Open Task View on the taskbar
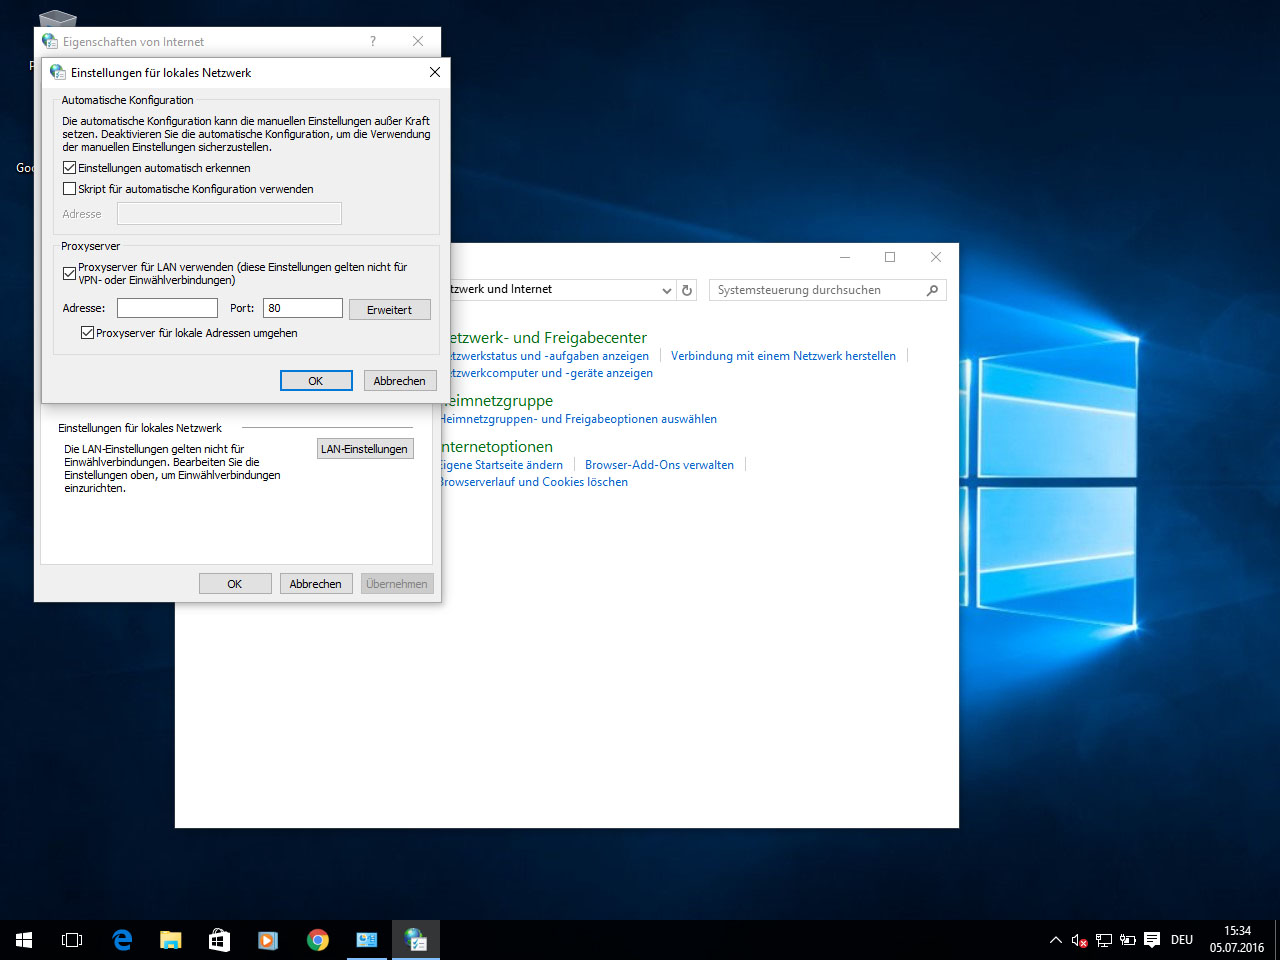Viewport: 1280px width, 960px height. tap(72, 940)
